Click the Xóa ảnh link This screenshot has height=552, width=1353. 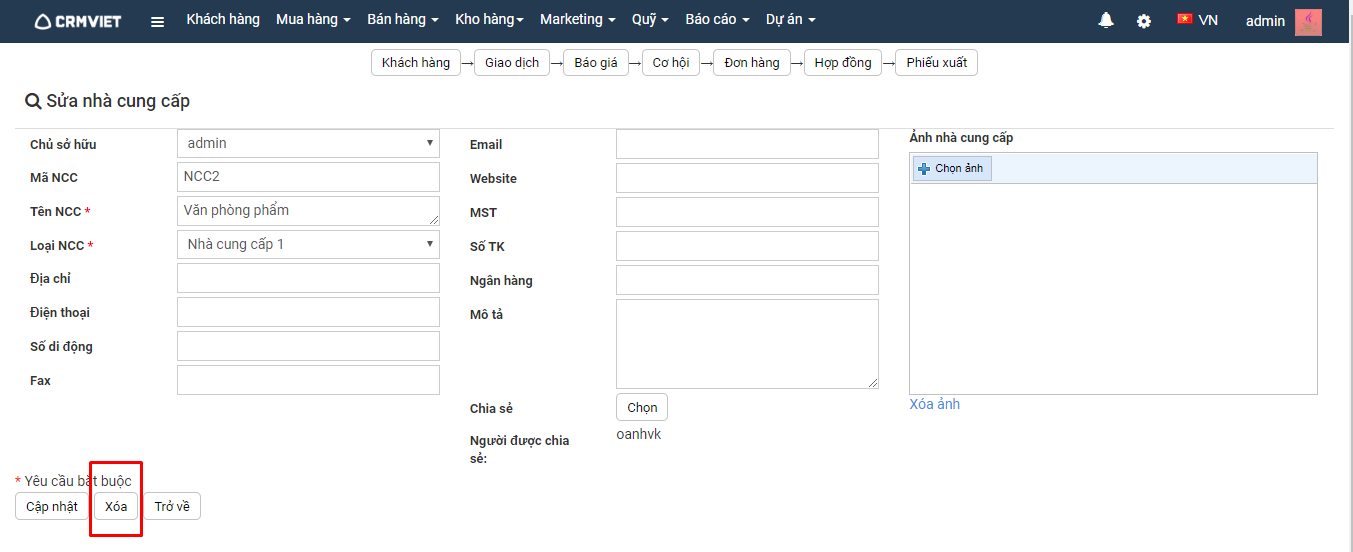(x=934, y=405)
